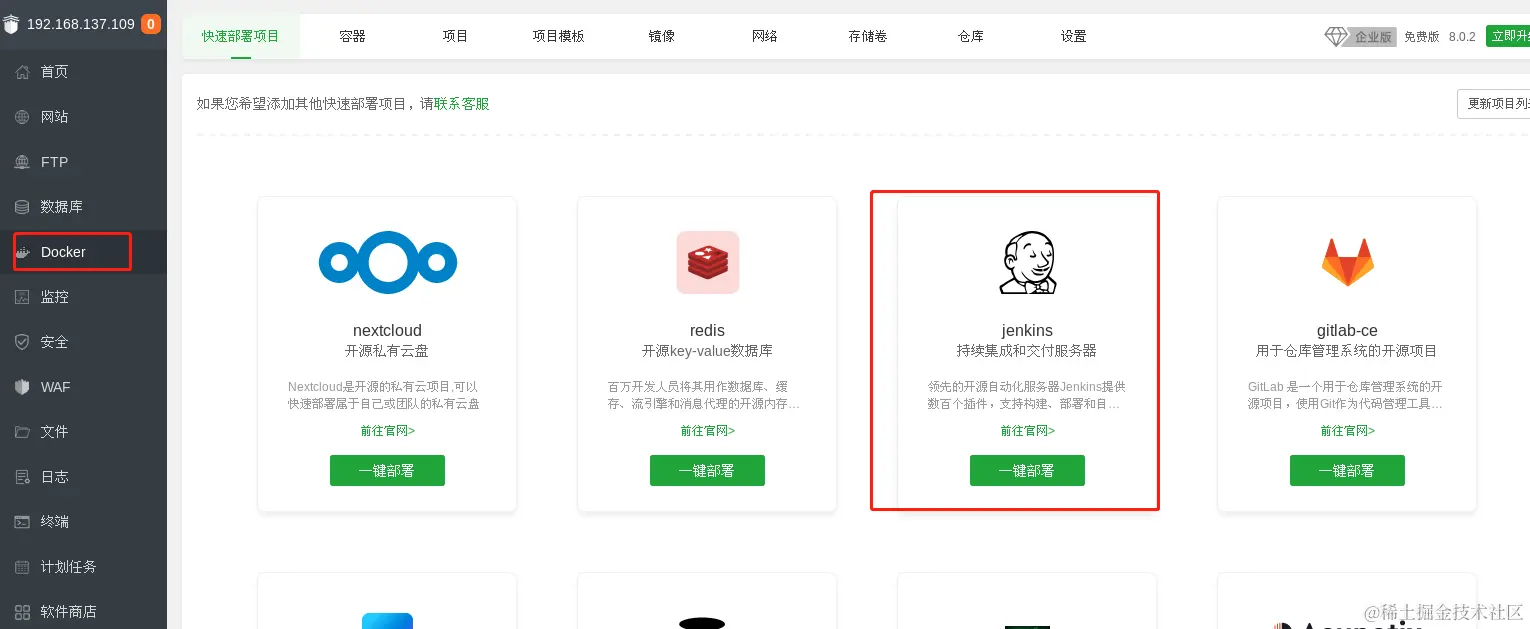Switch to the 项目 projects tab
Image resolution: width=1530 pixels, height=629 pixels.
coord(455,36)
